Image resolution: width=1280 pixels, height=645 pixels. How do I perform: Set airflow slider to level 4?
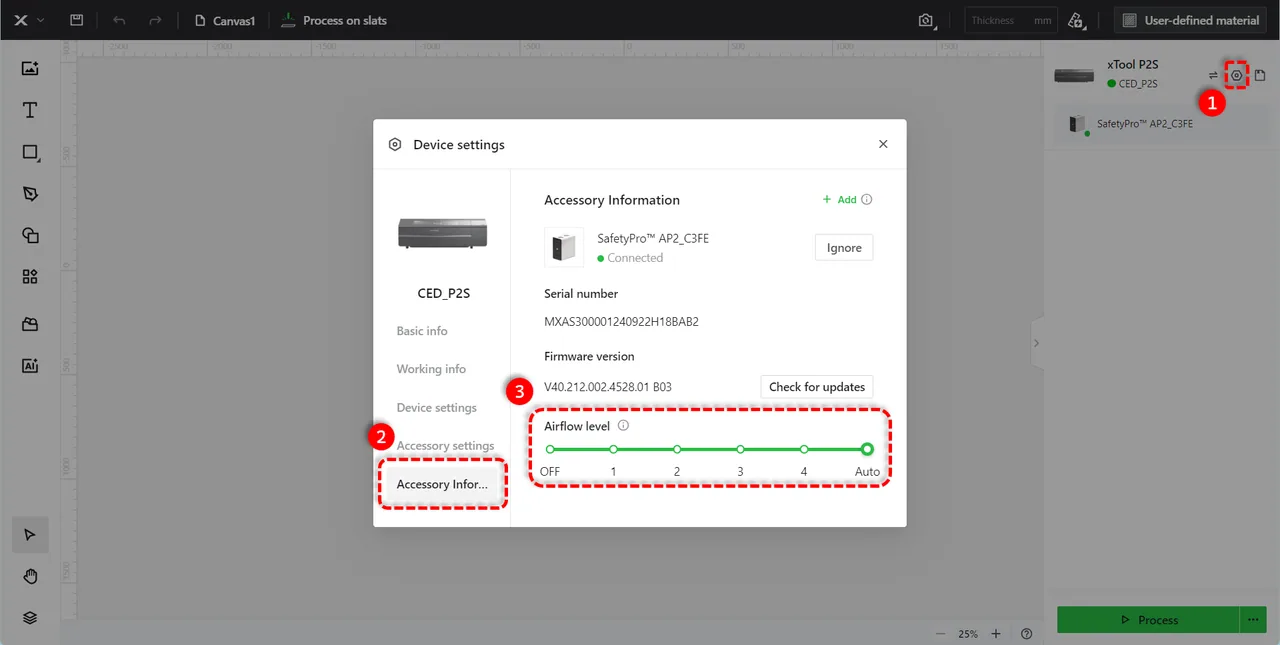point(804,449)
